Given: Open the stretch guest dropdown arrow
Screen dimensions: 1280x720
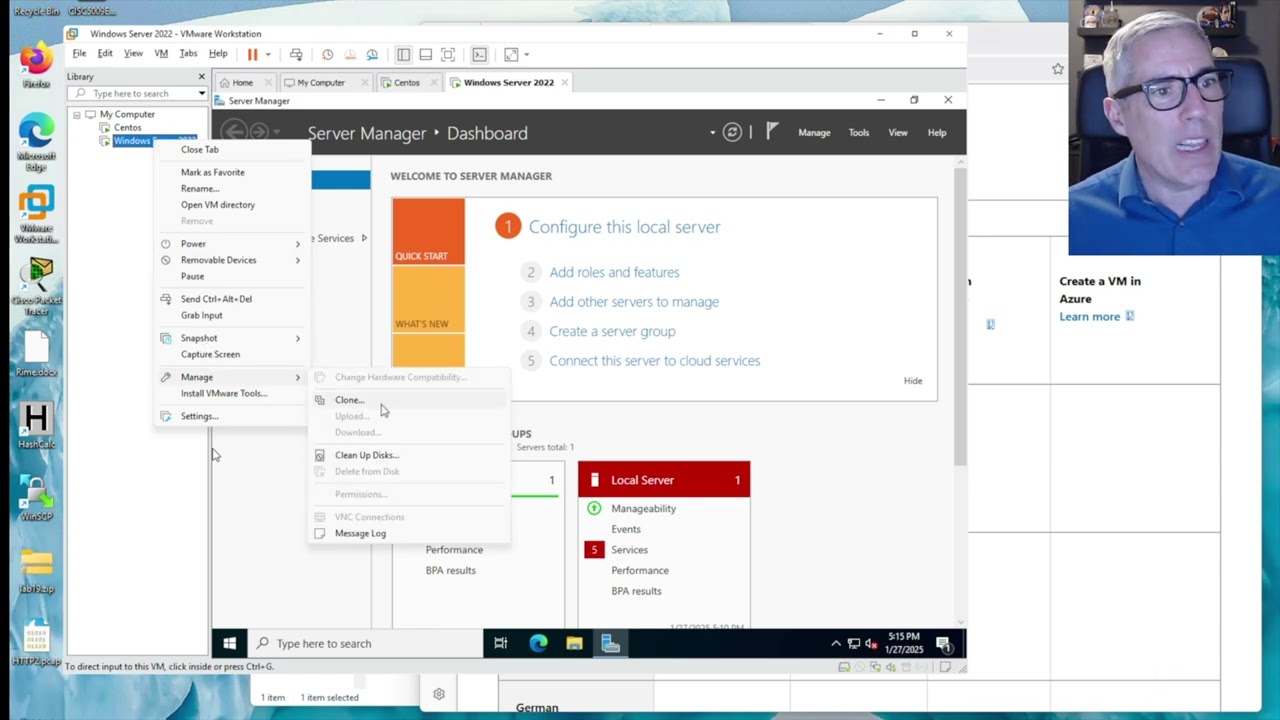Looking at the screenshot, I should [x=526, y=54].
